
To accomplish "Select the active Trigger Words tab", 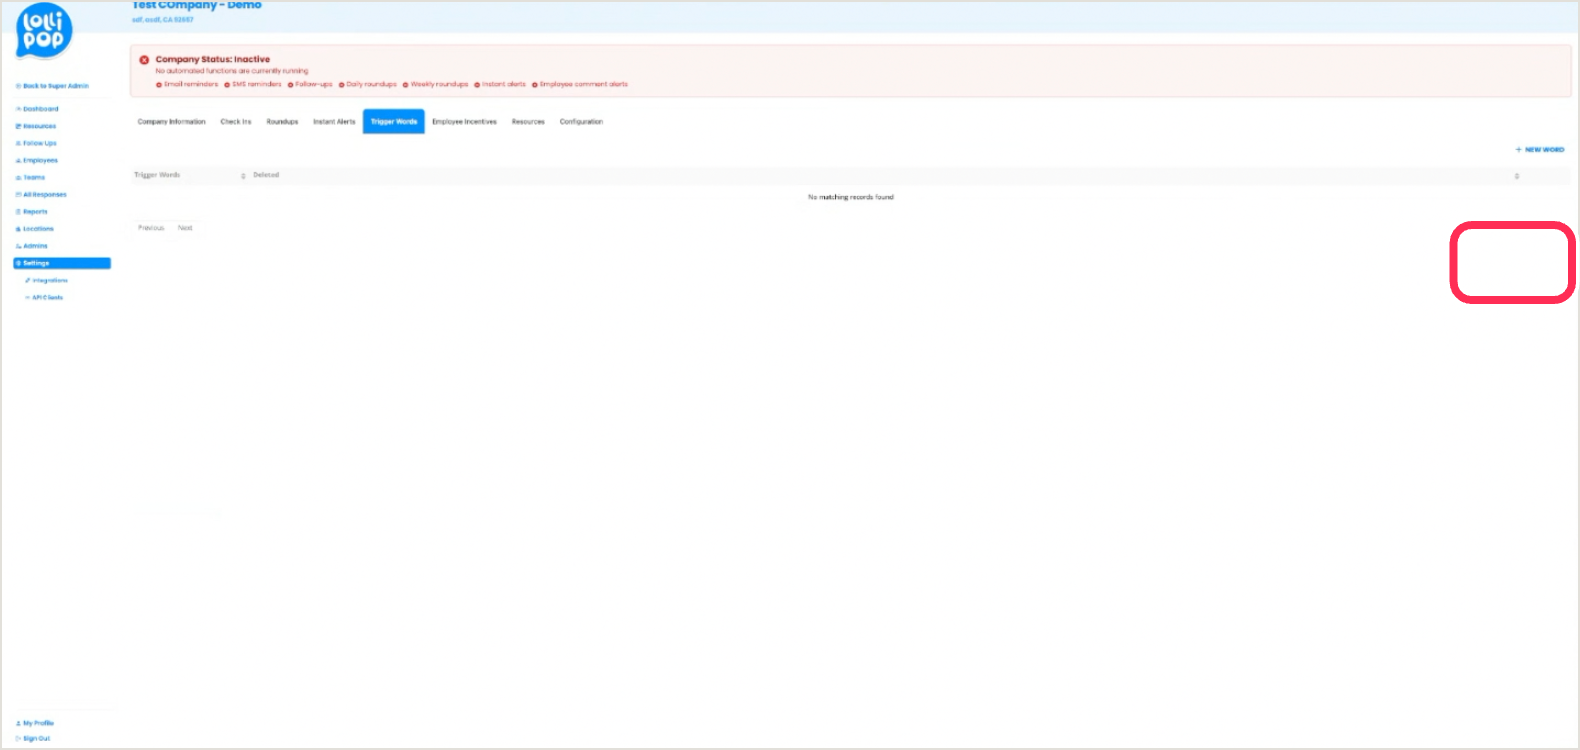I will 394,121.
